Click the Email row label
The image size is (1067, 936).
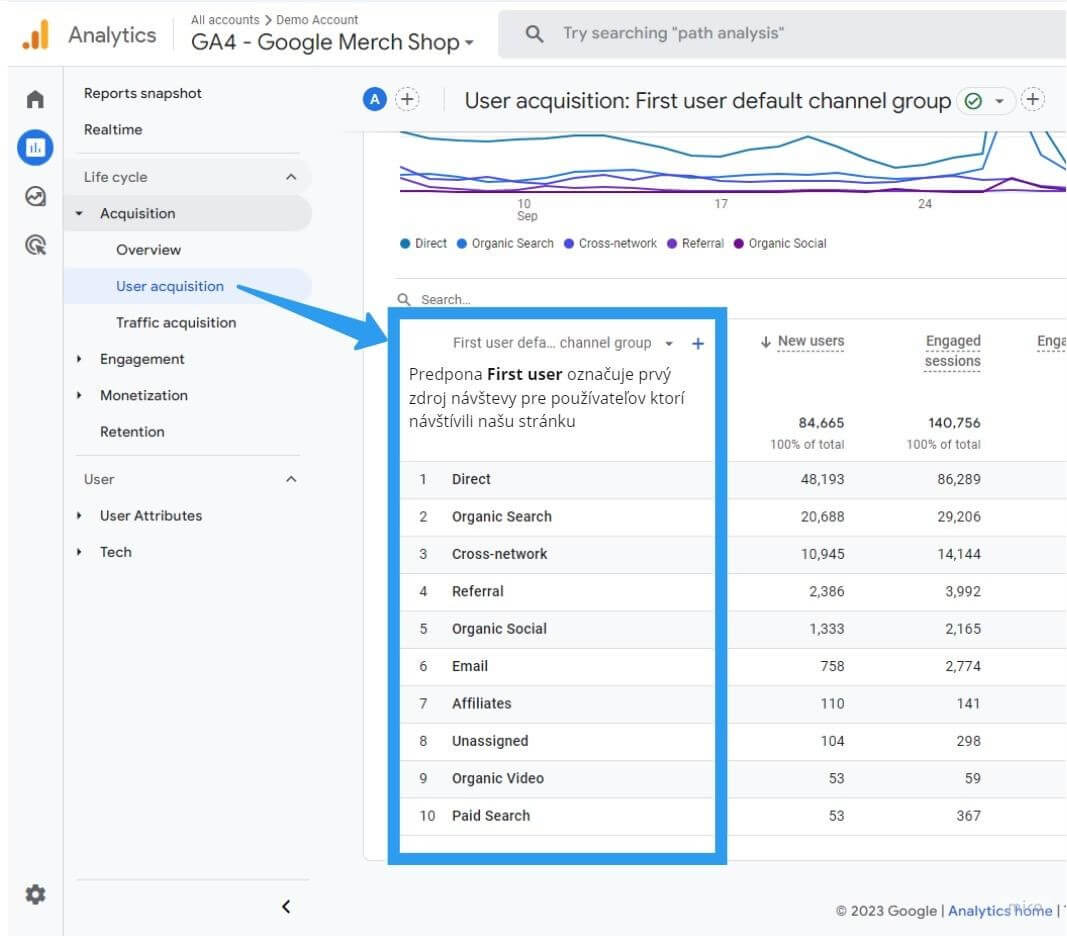coord(470,666)
